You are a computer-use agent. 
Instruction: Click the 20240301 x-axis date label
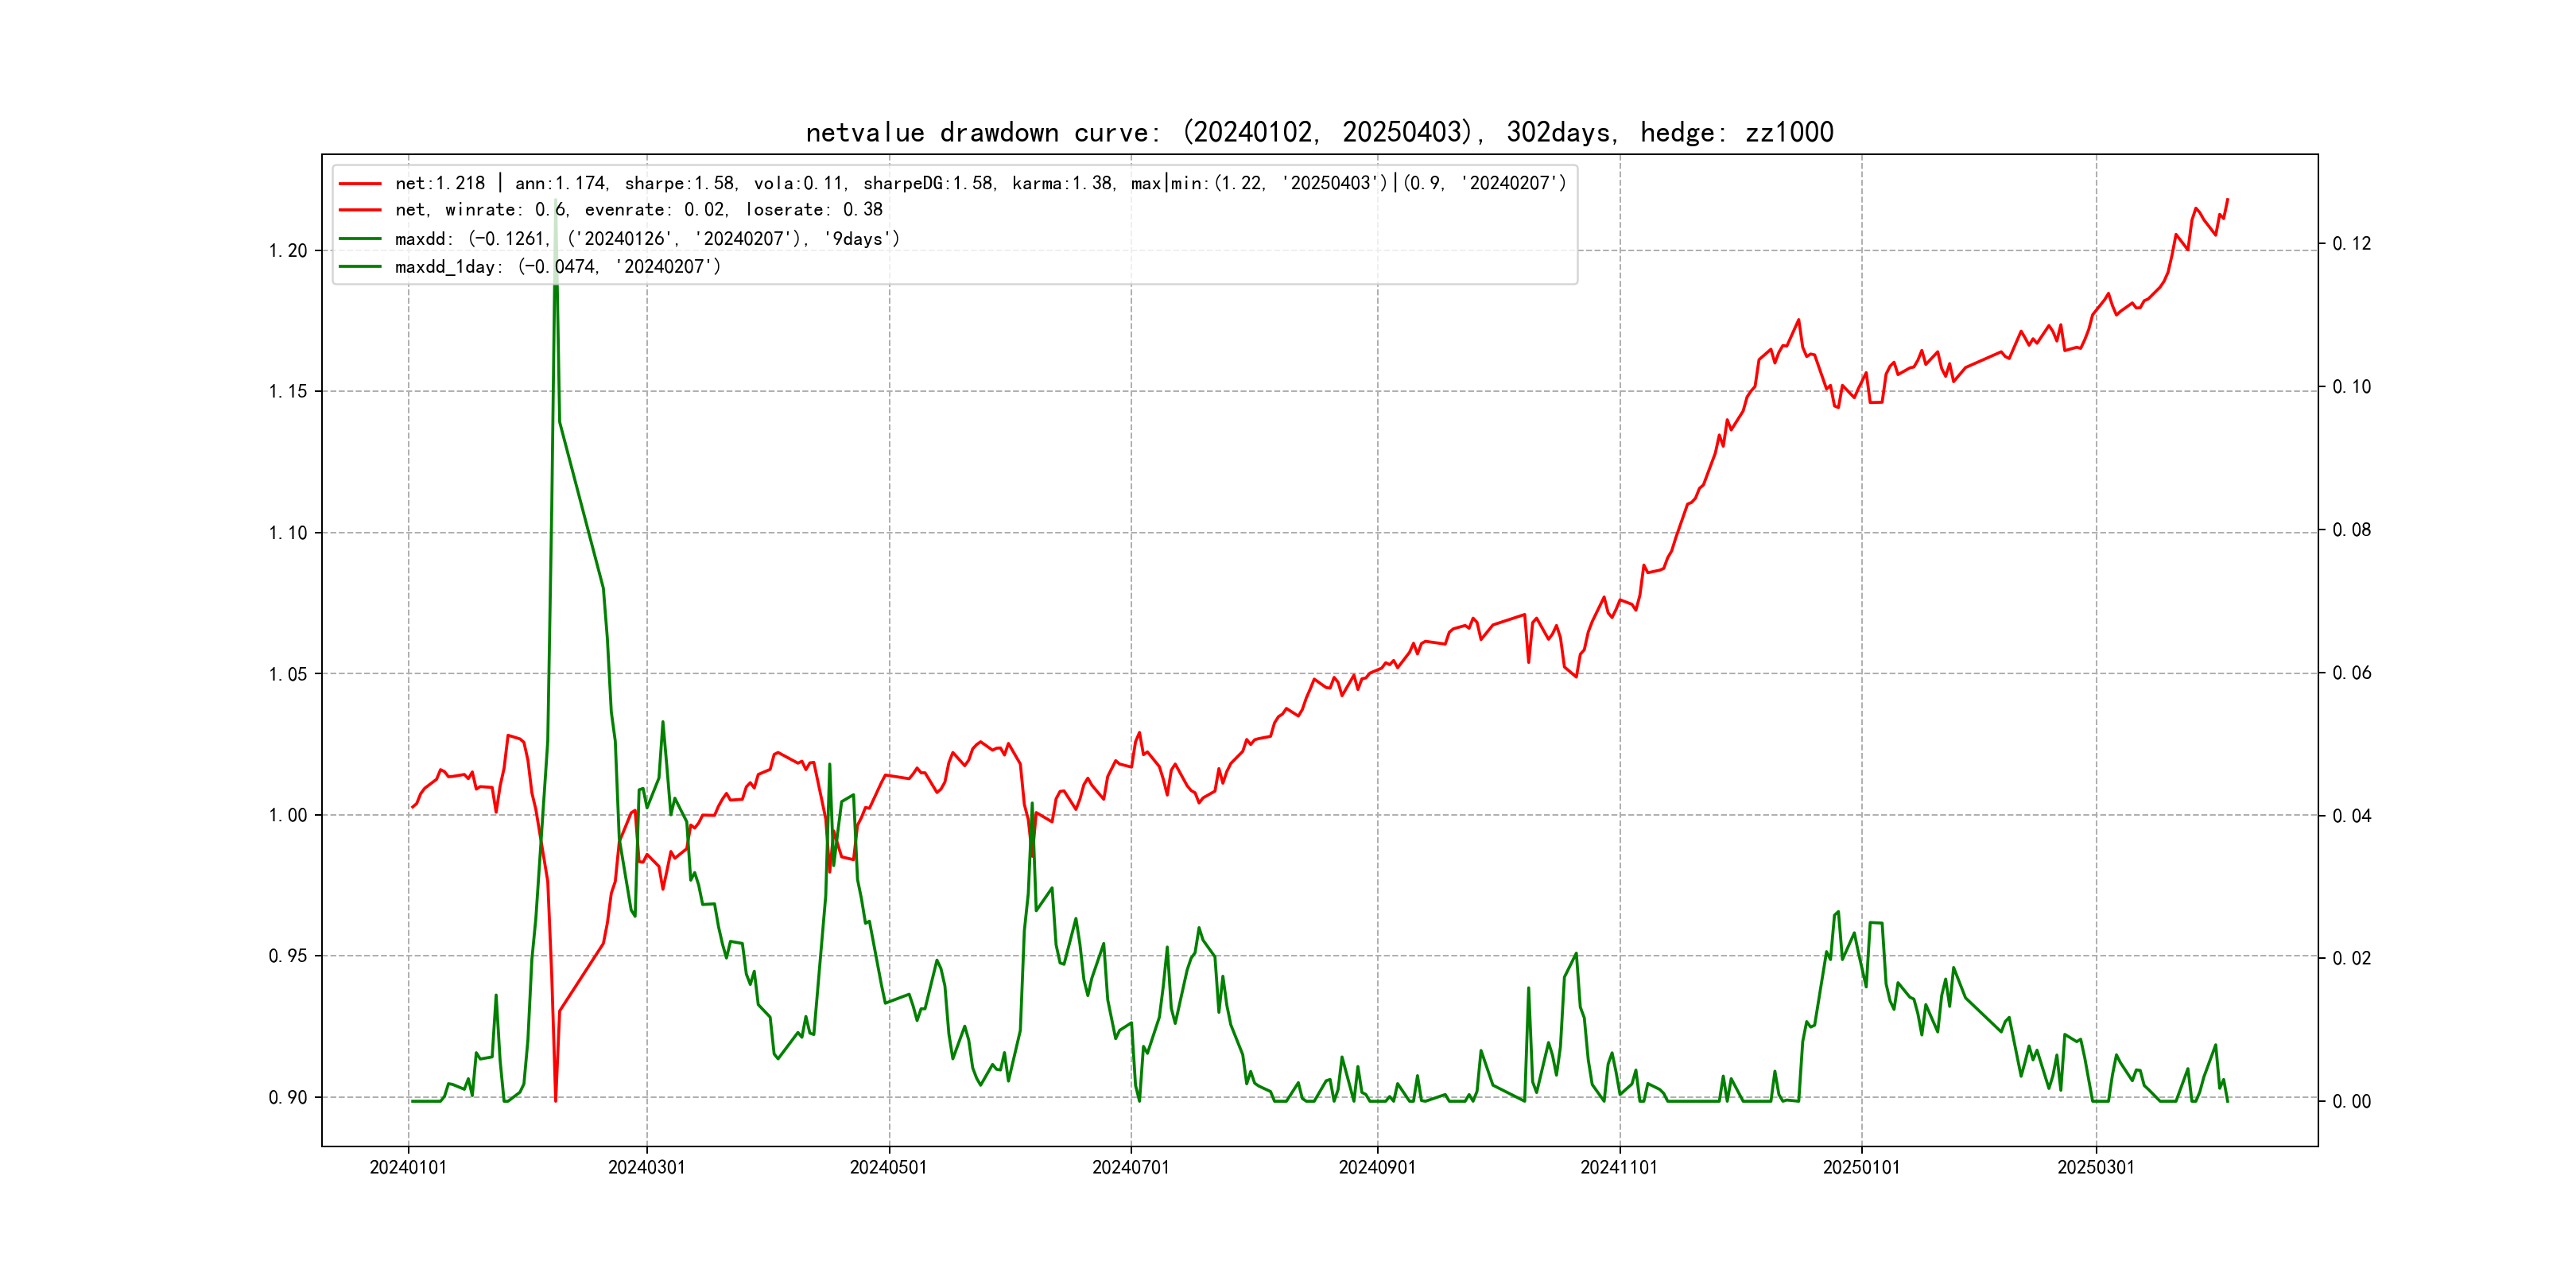pyautogui.click(x=647, y=1168)
